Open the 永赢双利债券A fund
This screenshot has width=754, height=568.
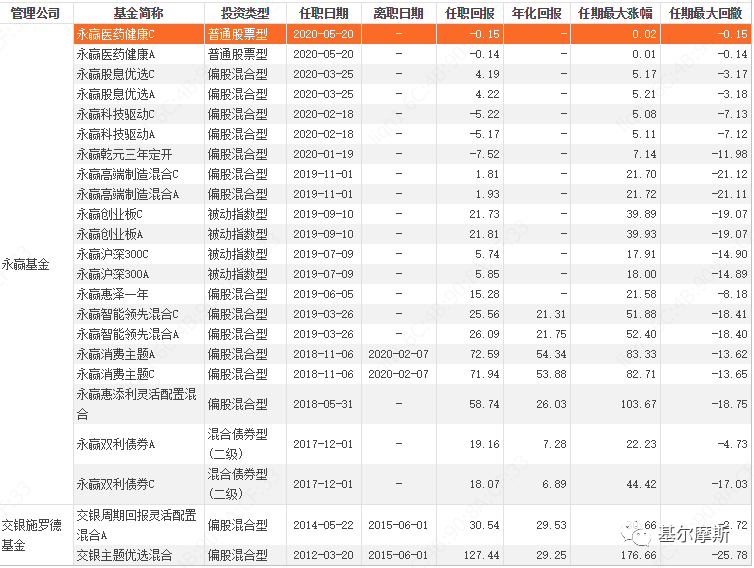pyautogui.click(x=116, y=444)
